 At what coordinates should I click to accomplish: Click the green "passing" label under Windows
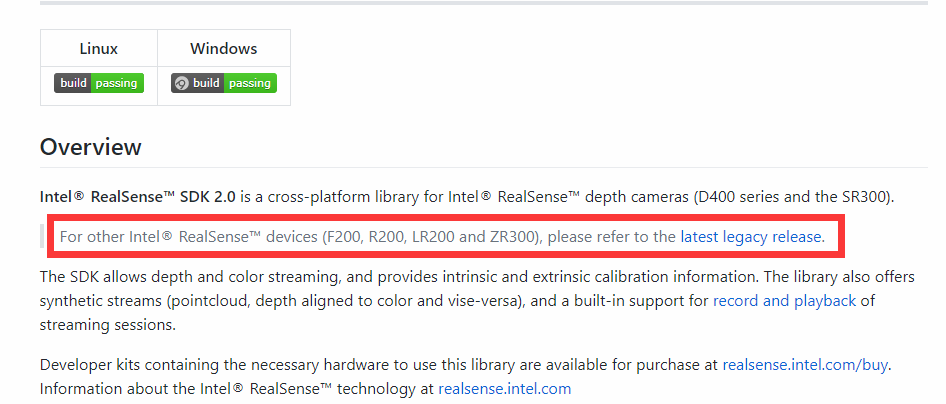(x=249, y=83)
